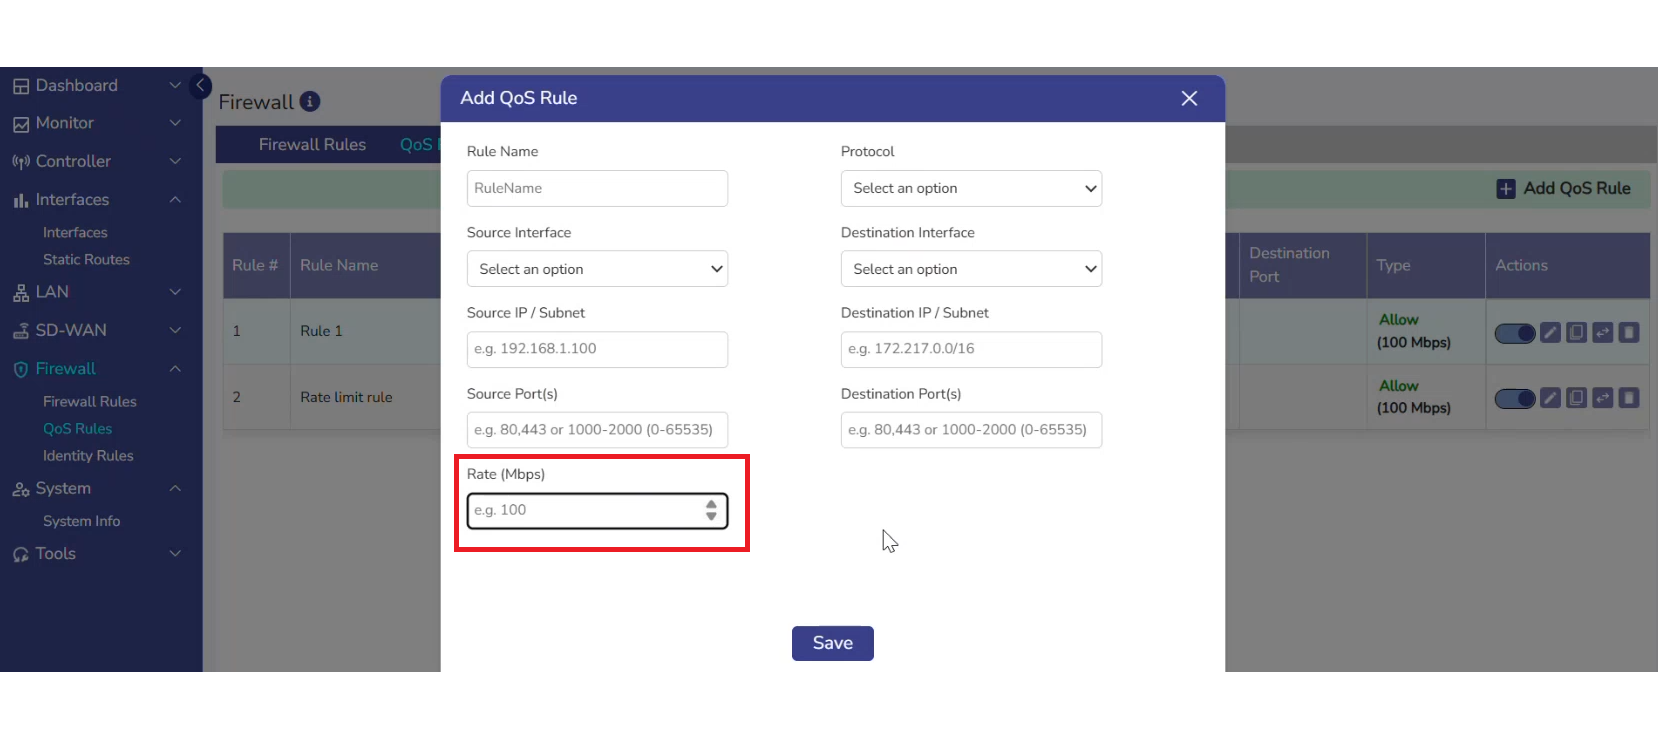The image size is (1658, 739).
Task: Close the Add QoS Rule dialog
Action: tap(1189, 98)
